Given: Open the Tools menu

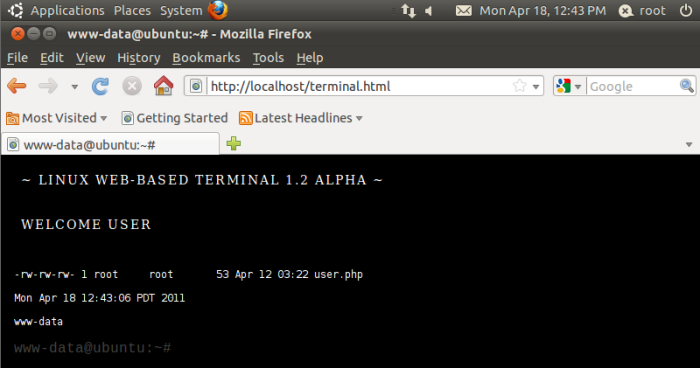Looking at the screenshot, I should 268,58.
